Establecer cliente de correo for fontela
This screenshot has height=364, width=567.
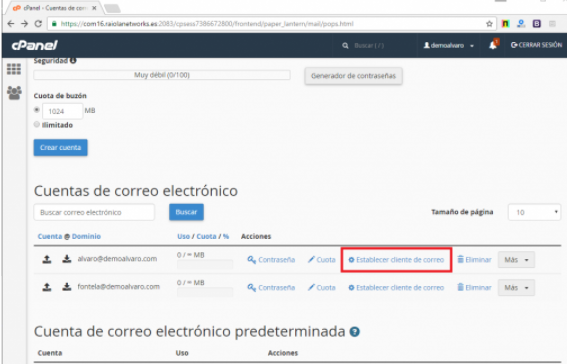click(396, 288)
